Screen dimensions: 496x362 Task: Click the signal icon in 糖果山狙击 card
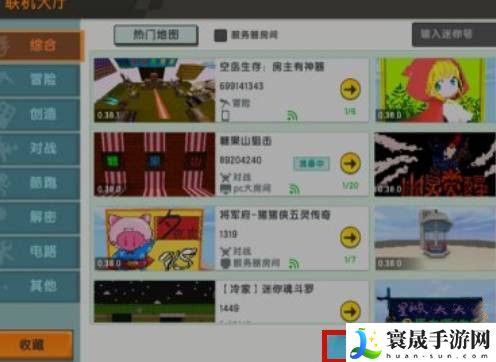(x=294, y=189)
